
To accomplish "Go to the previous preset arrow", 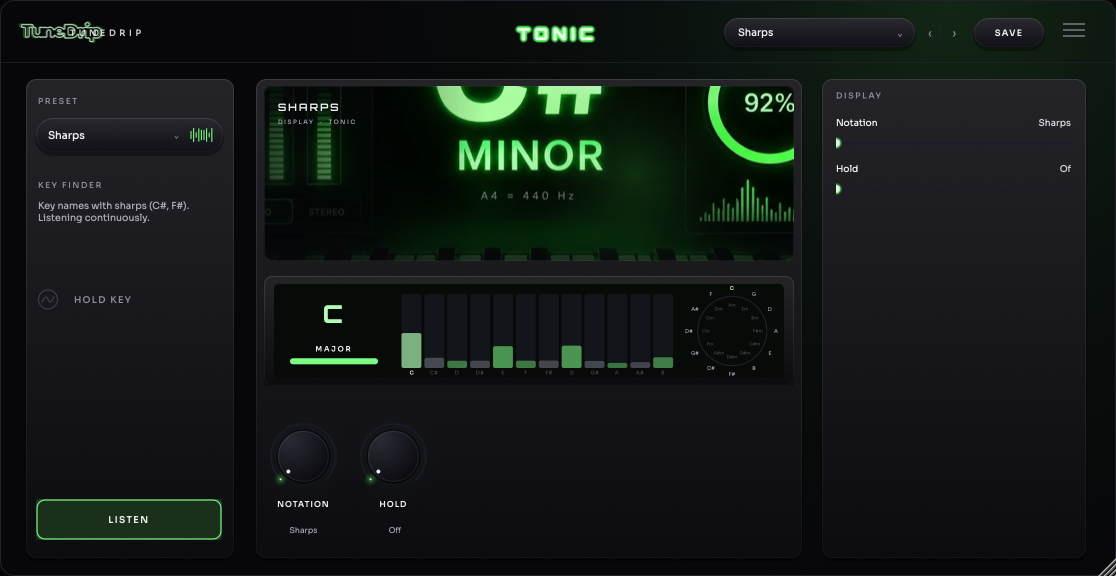I will click(930, 33).
